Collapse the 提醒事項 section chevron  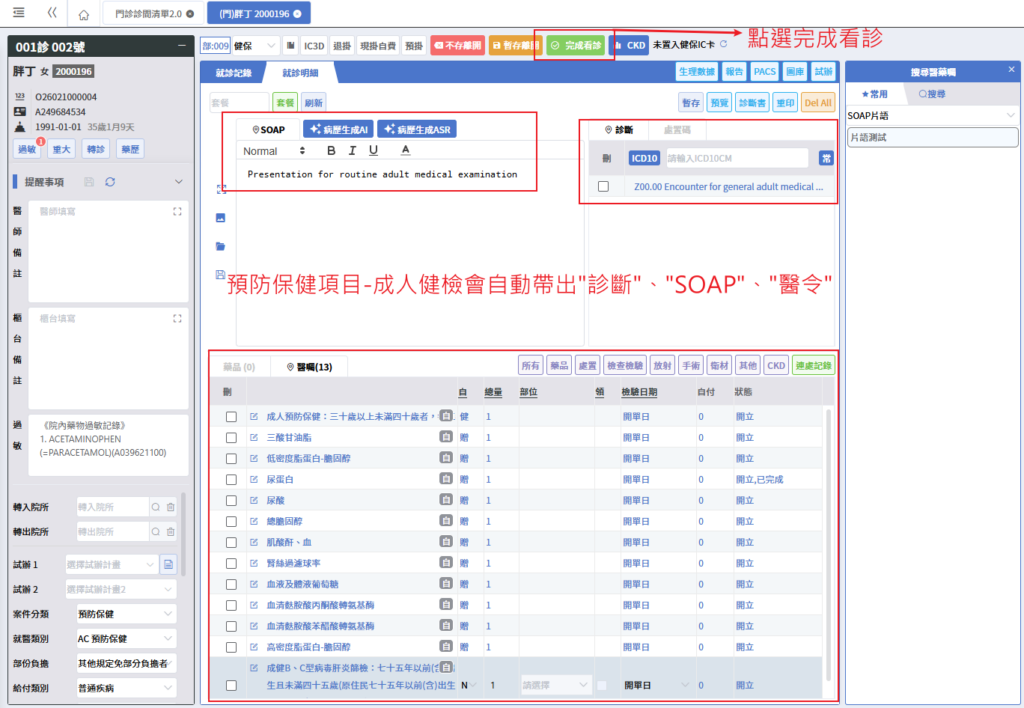click(x=179, y=181)
